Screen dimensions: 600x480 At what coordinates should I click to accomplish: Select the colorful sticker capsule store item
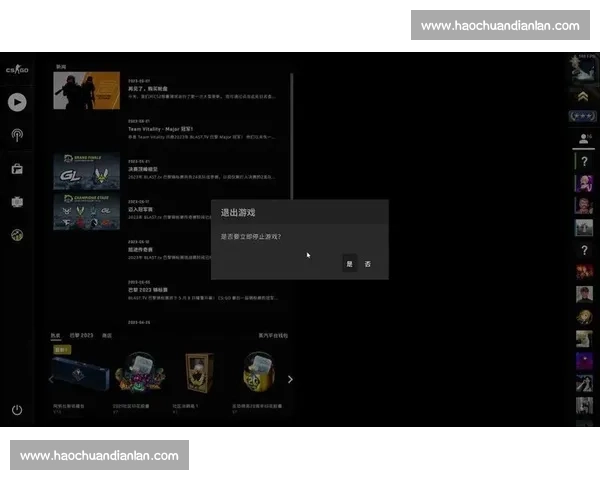pyautogui.click(x=140, y=372)
